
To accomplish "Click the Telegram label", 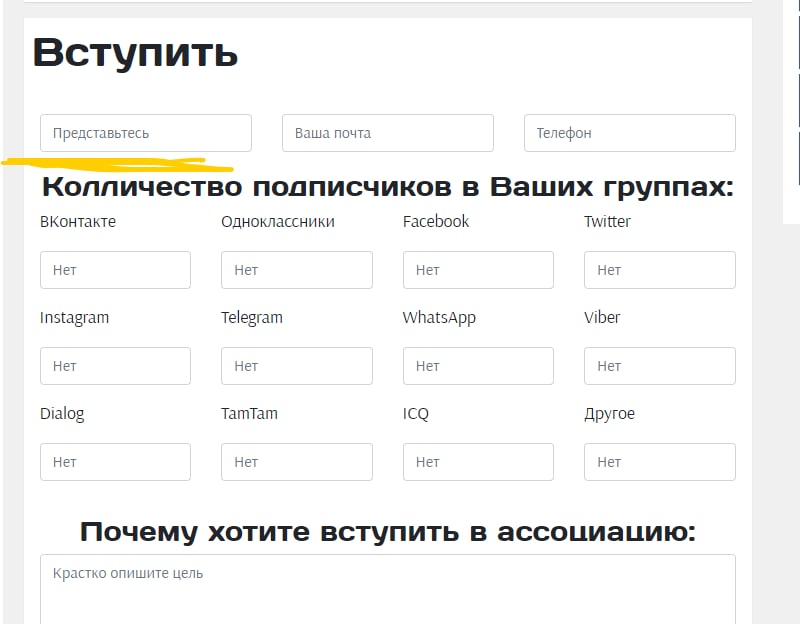I will [x=252, y=318].
